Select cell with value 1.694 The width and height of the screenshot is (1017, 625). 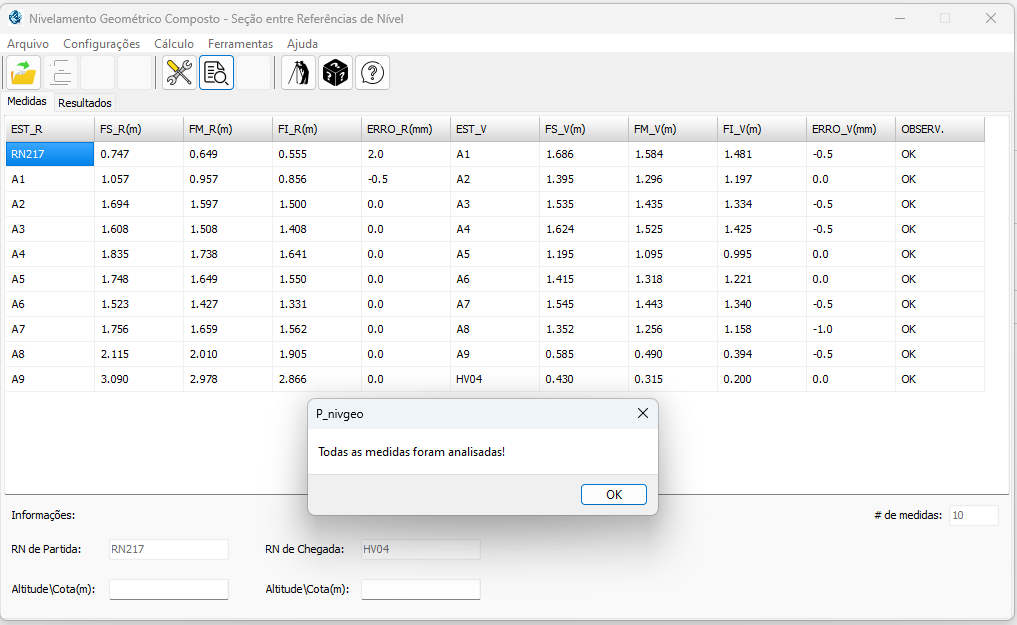(x=139, y=204)
